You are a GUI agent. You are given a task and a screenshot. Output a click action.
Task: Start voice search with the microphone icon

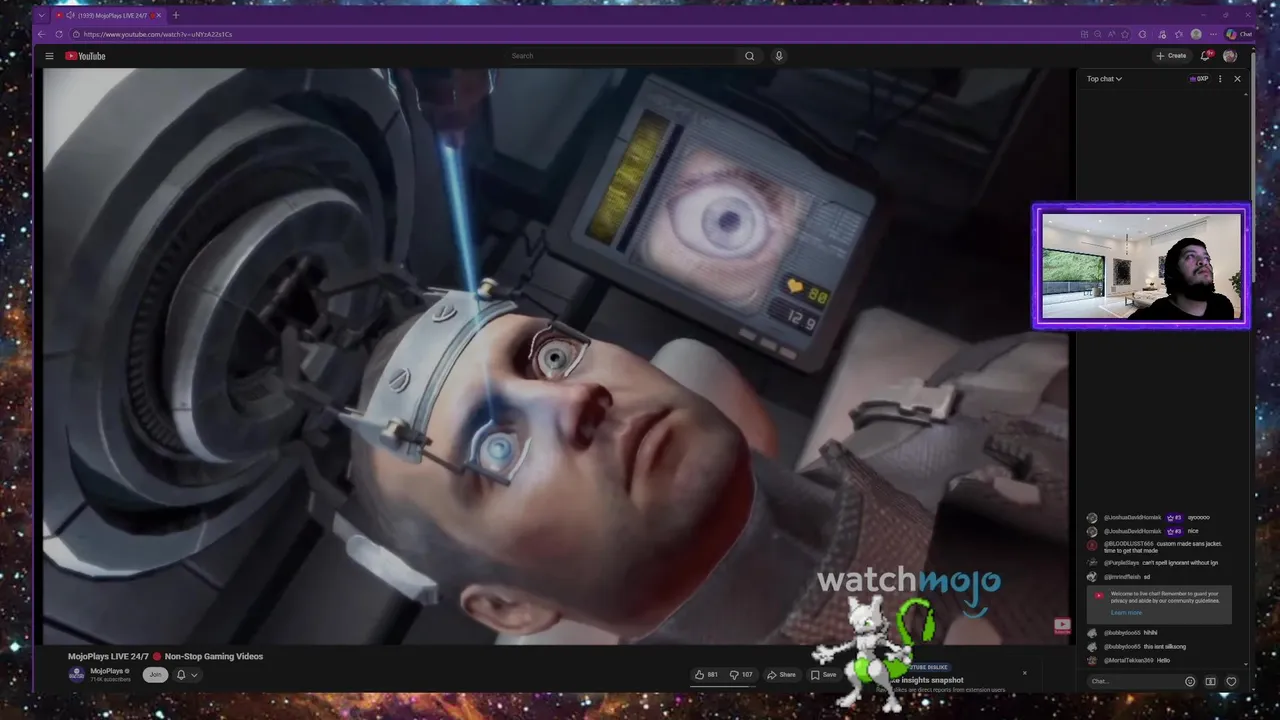[779, 56]
